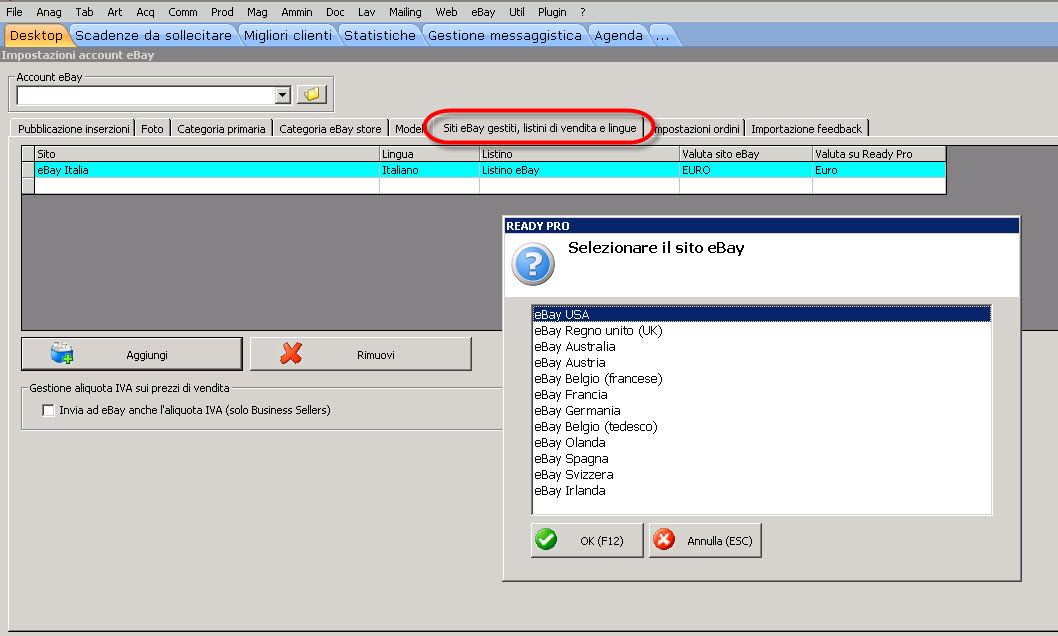1058x636 pixels.
Task: Click the red cross icon on Rimuovi
Action: 291,353
